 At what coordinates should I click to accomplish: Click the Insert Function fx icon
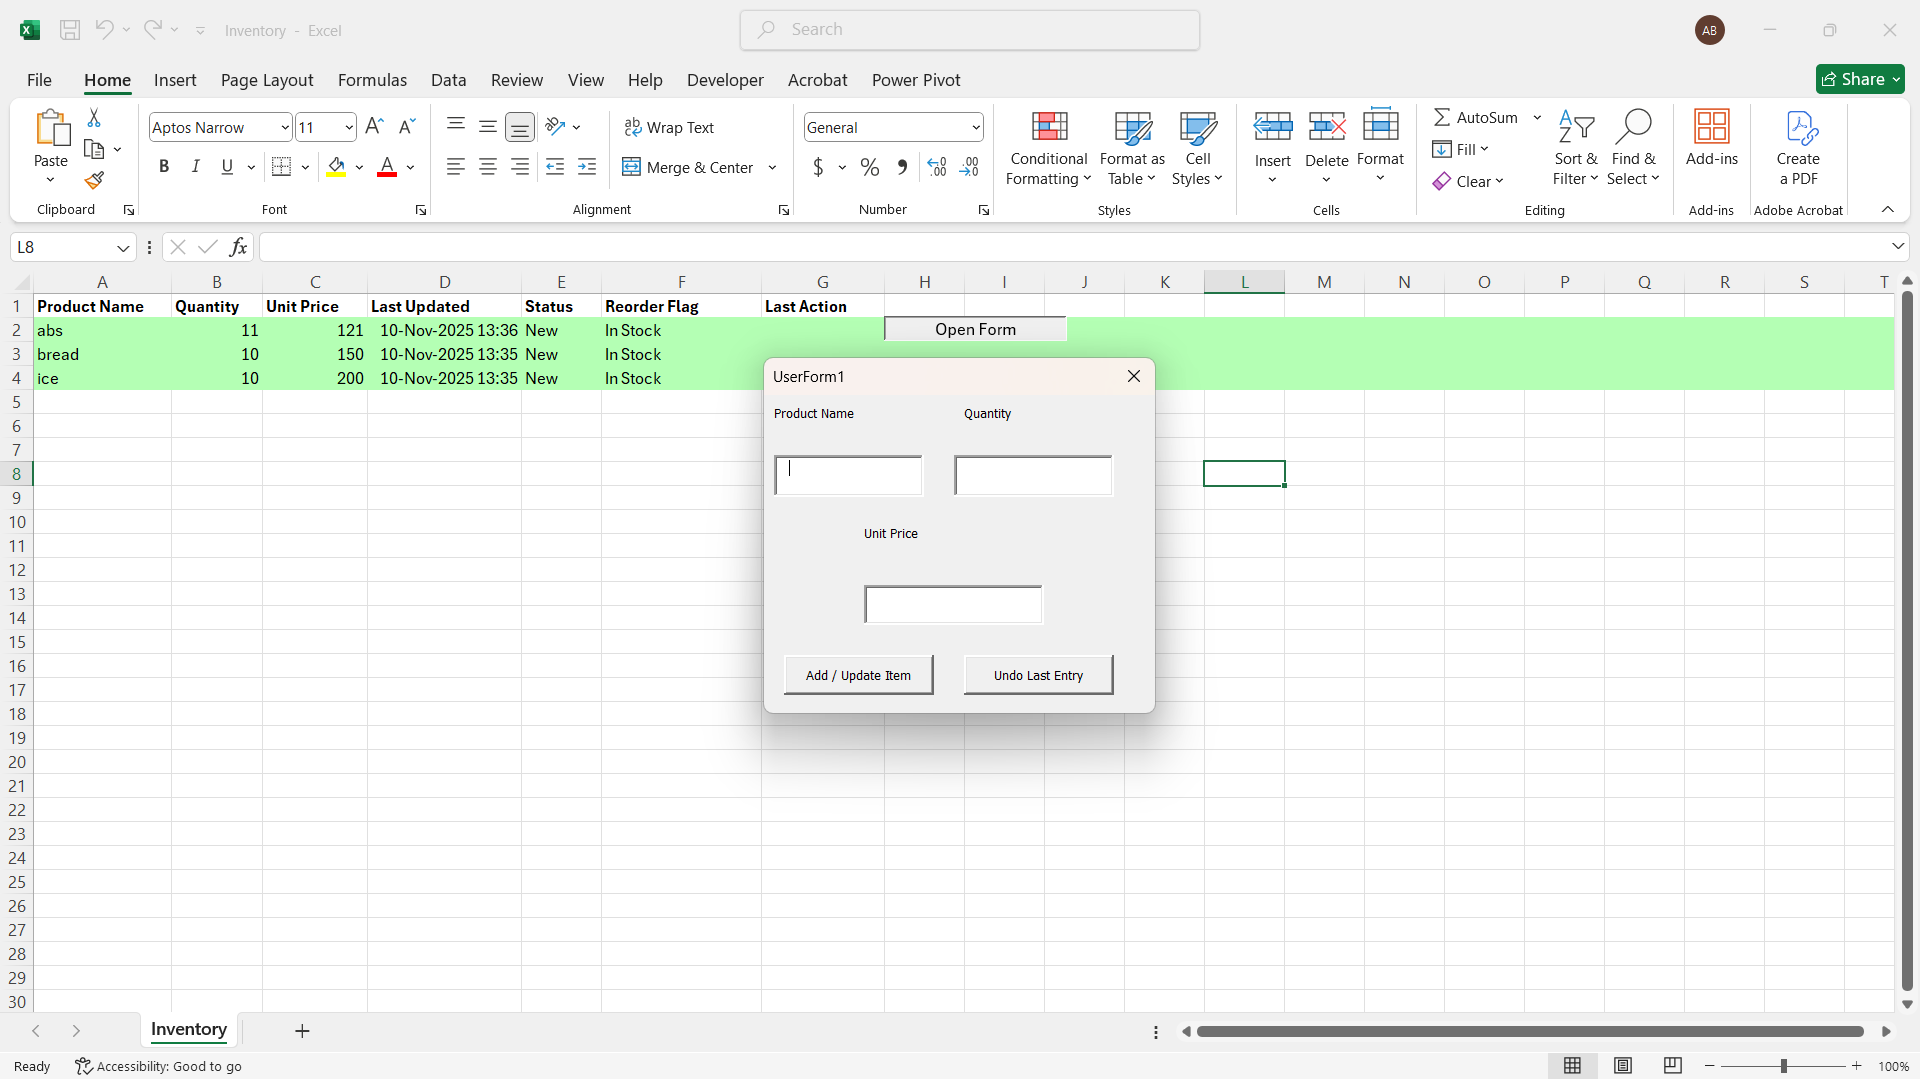(x=238, y=247)
